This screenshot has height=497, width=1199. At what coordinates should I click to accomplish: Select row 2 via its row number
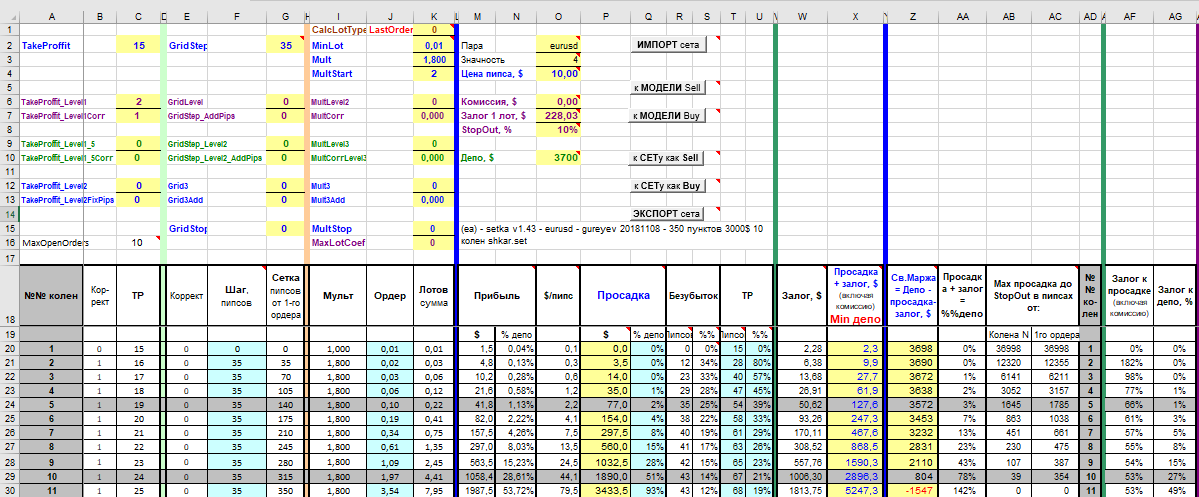pos(9,46)
